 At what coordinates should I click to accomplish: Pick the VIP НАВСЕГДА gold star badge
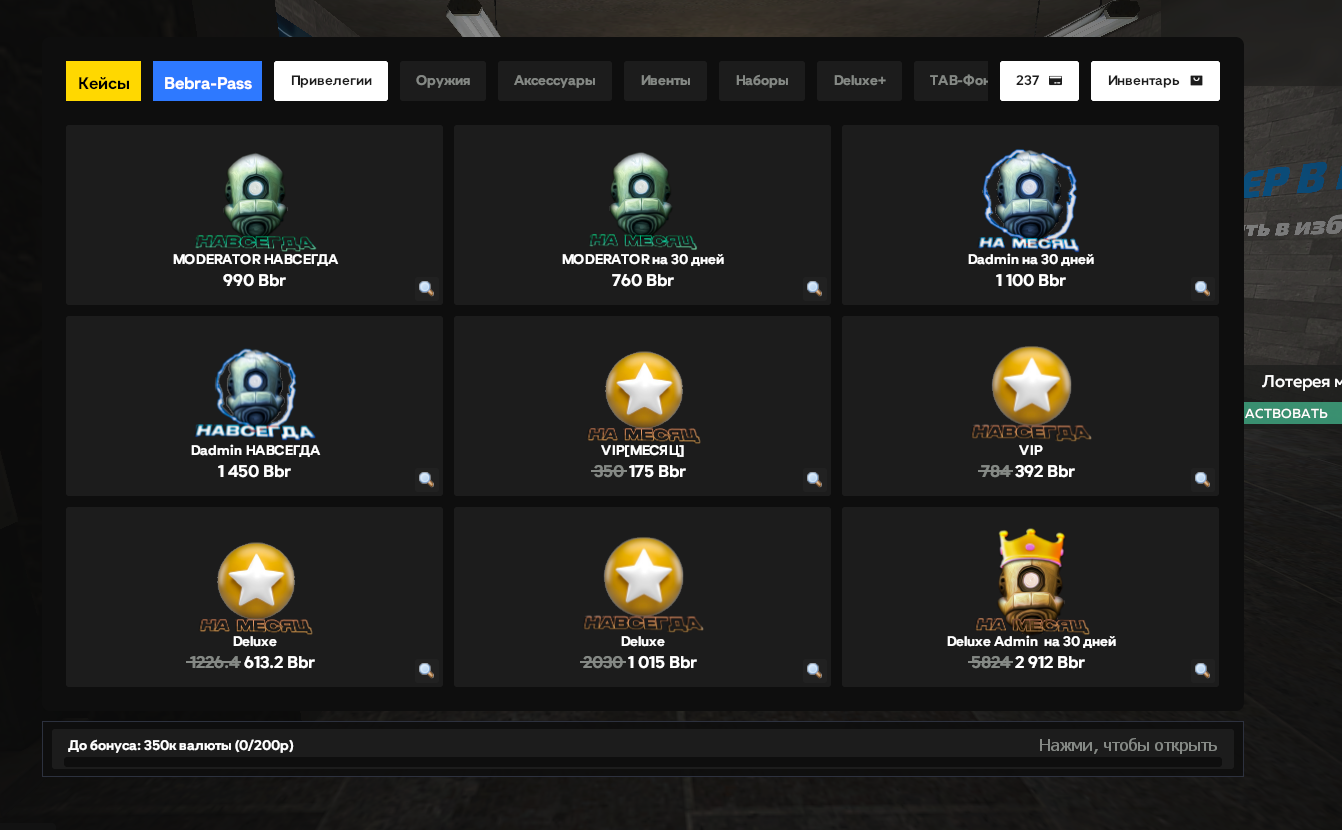pyautogui.click(x=1031, y=393)
